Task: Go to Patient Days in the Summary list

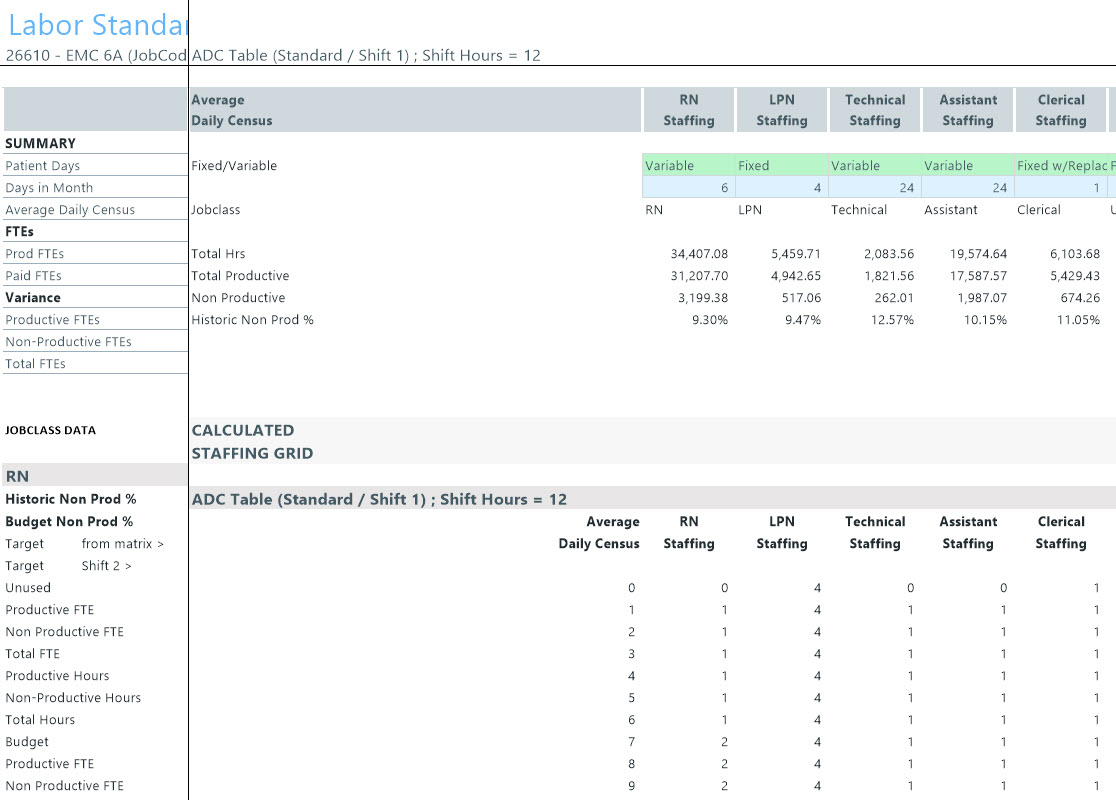Action: 43,166
